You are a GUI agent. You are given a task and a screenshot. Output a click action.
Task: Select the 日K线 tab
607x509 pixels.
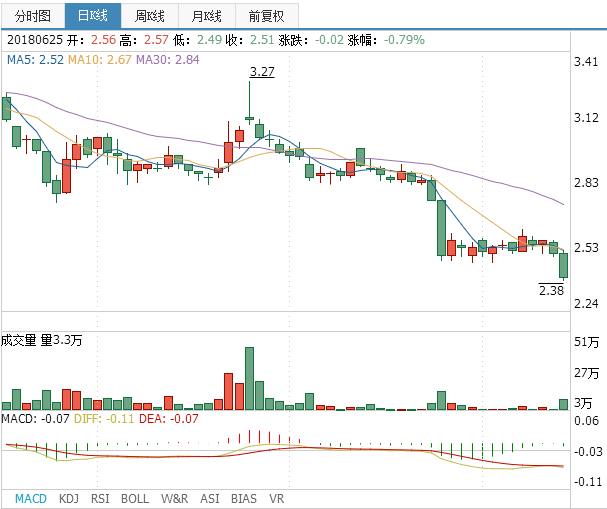93,16
